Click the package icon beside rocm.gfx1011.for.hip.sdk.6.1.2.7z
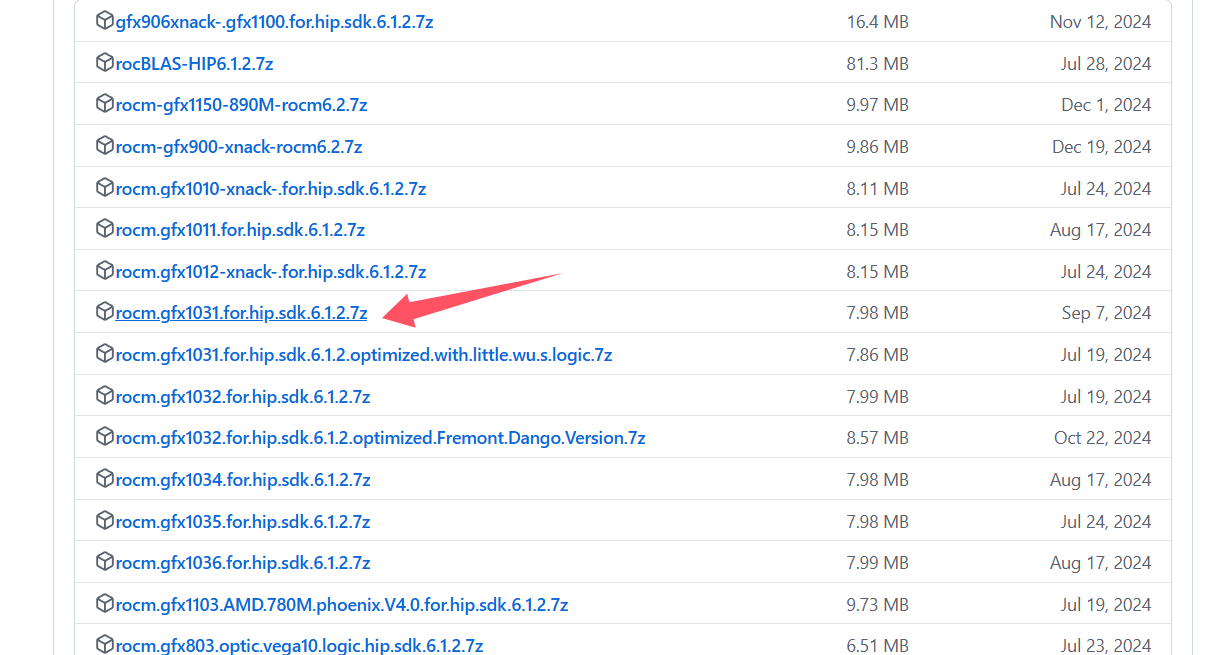 (104, 229)
